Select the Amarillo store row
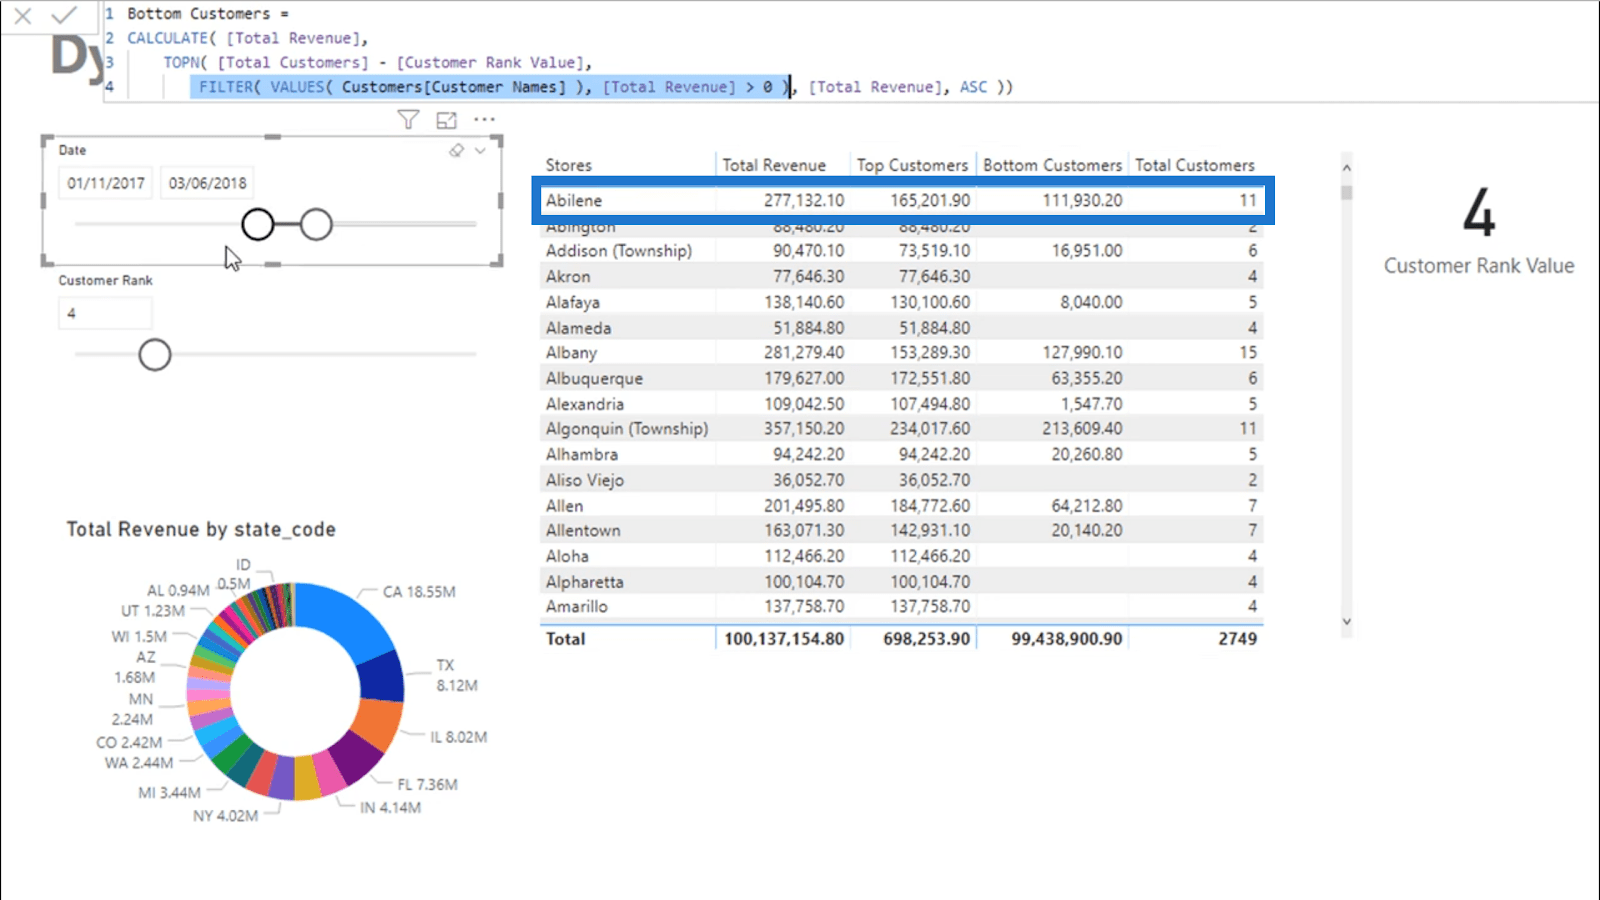Screen dimensions: 1600x900 [902, 607]
